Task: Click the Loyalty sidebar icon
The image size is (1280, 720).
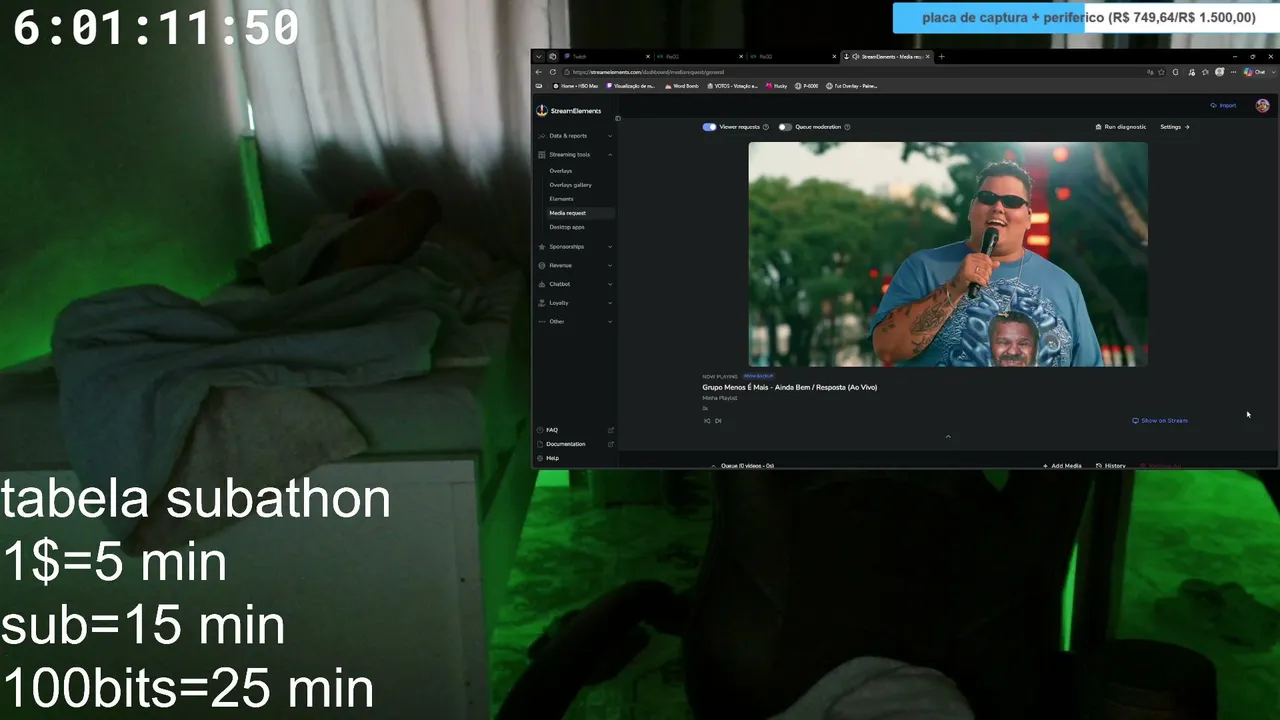Action: pos(542,303)
